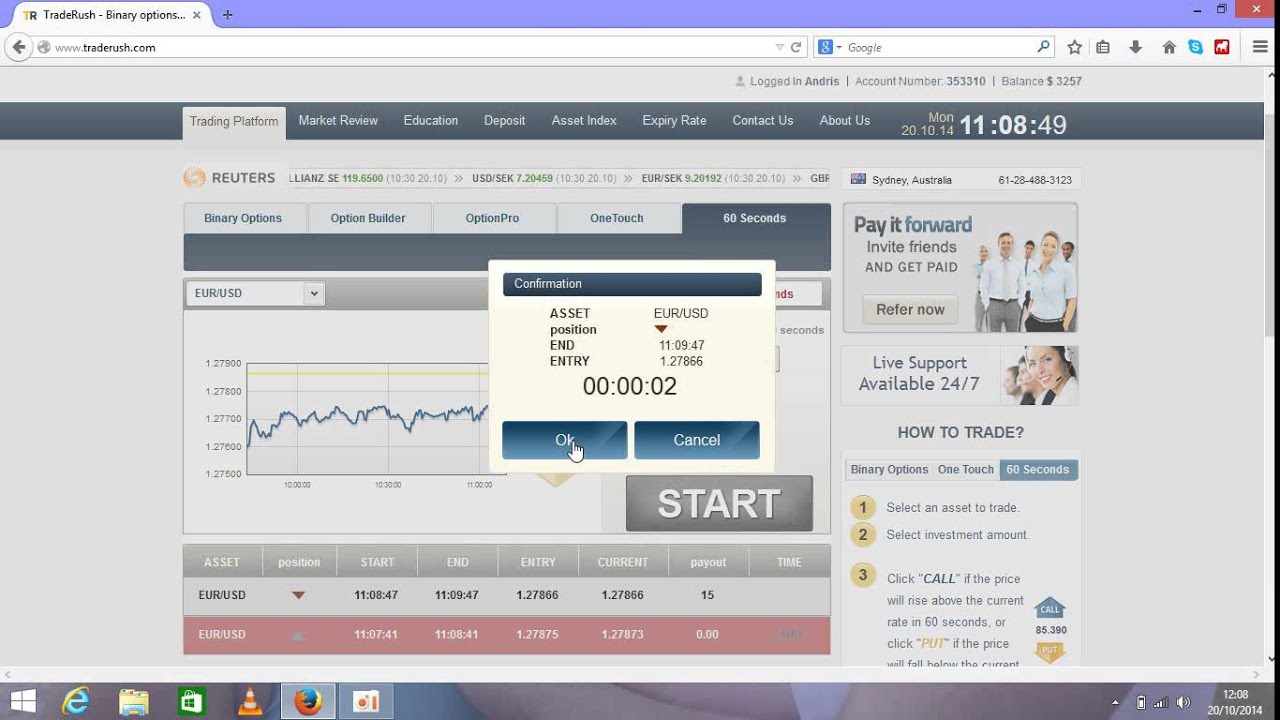Click the EUR/SEK 9.20192 ticker item
Image resolution: width=1280 pixels, height=720 pixels.
tap(714, 178)
